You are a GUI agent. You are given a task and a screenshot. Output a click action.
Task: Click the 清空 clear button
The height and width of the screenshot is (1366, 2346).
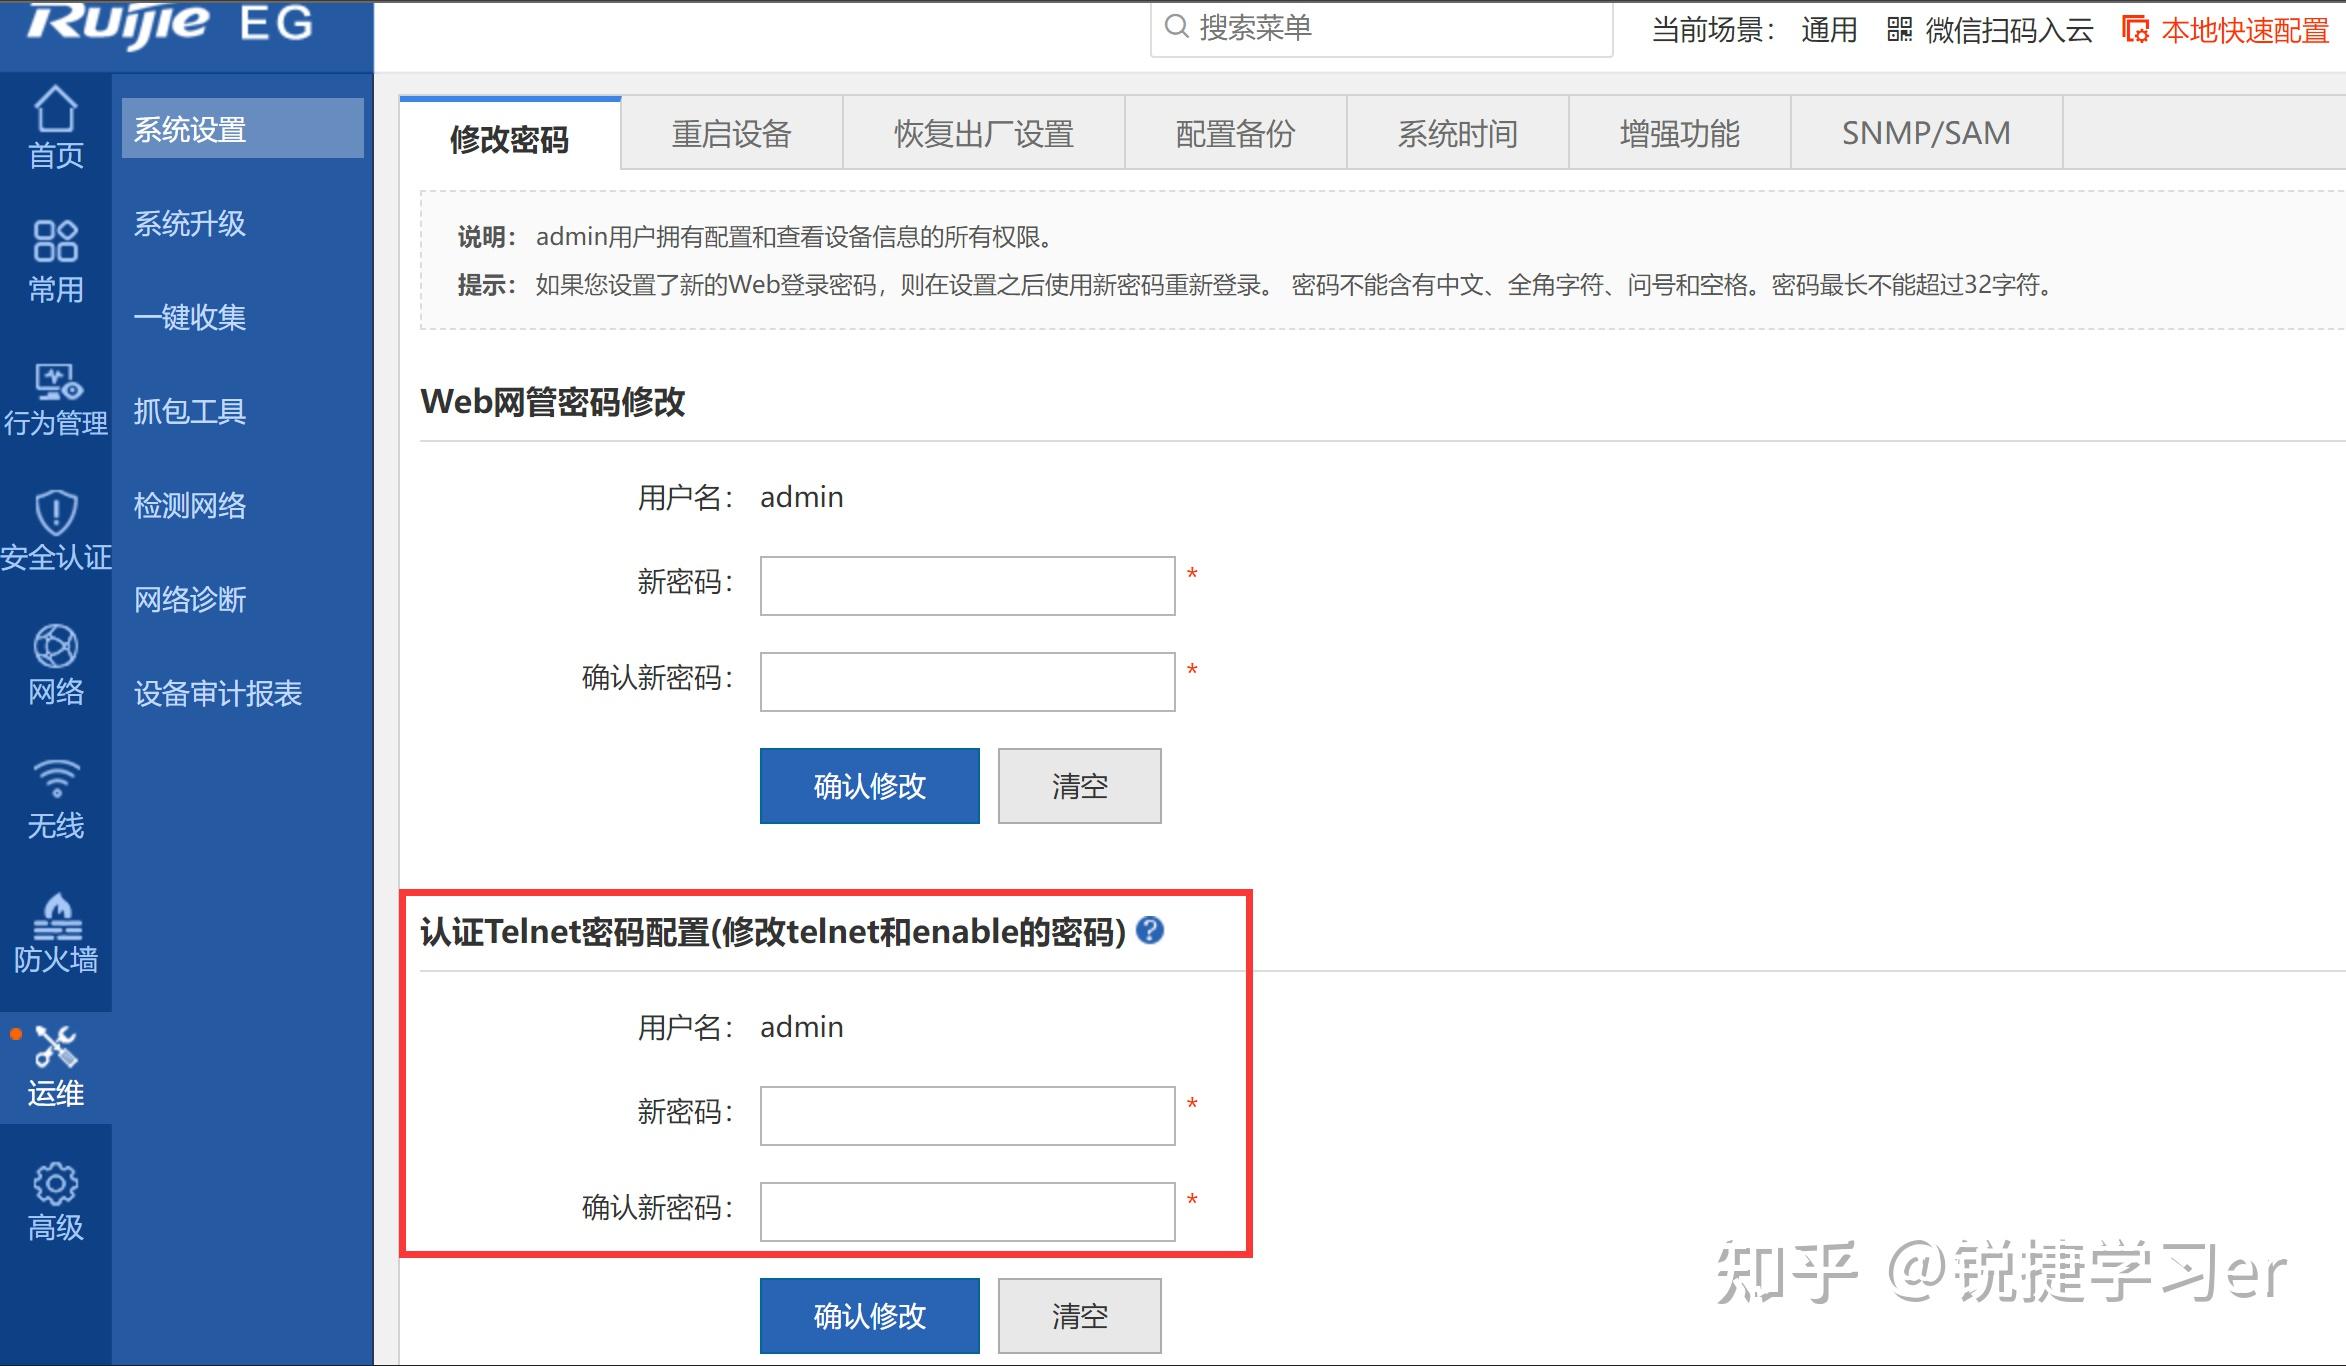1078,786
